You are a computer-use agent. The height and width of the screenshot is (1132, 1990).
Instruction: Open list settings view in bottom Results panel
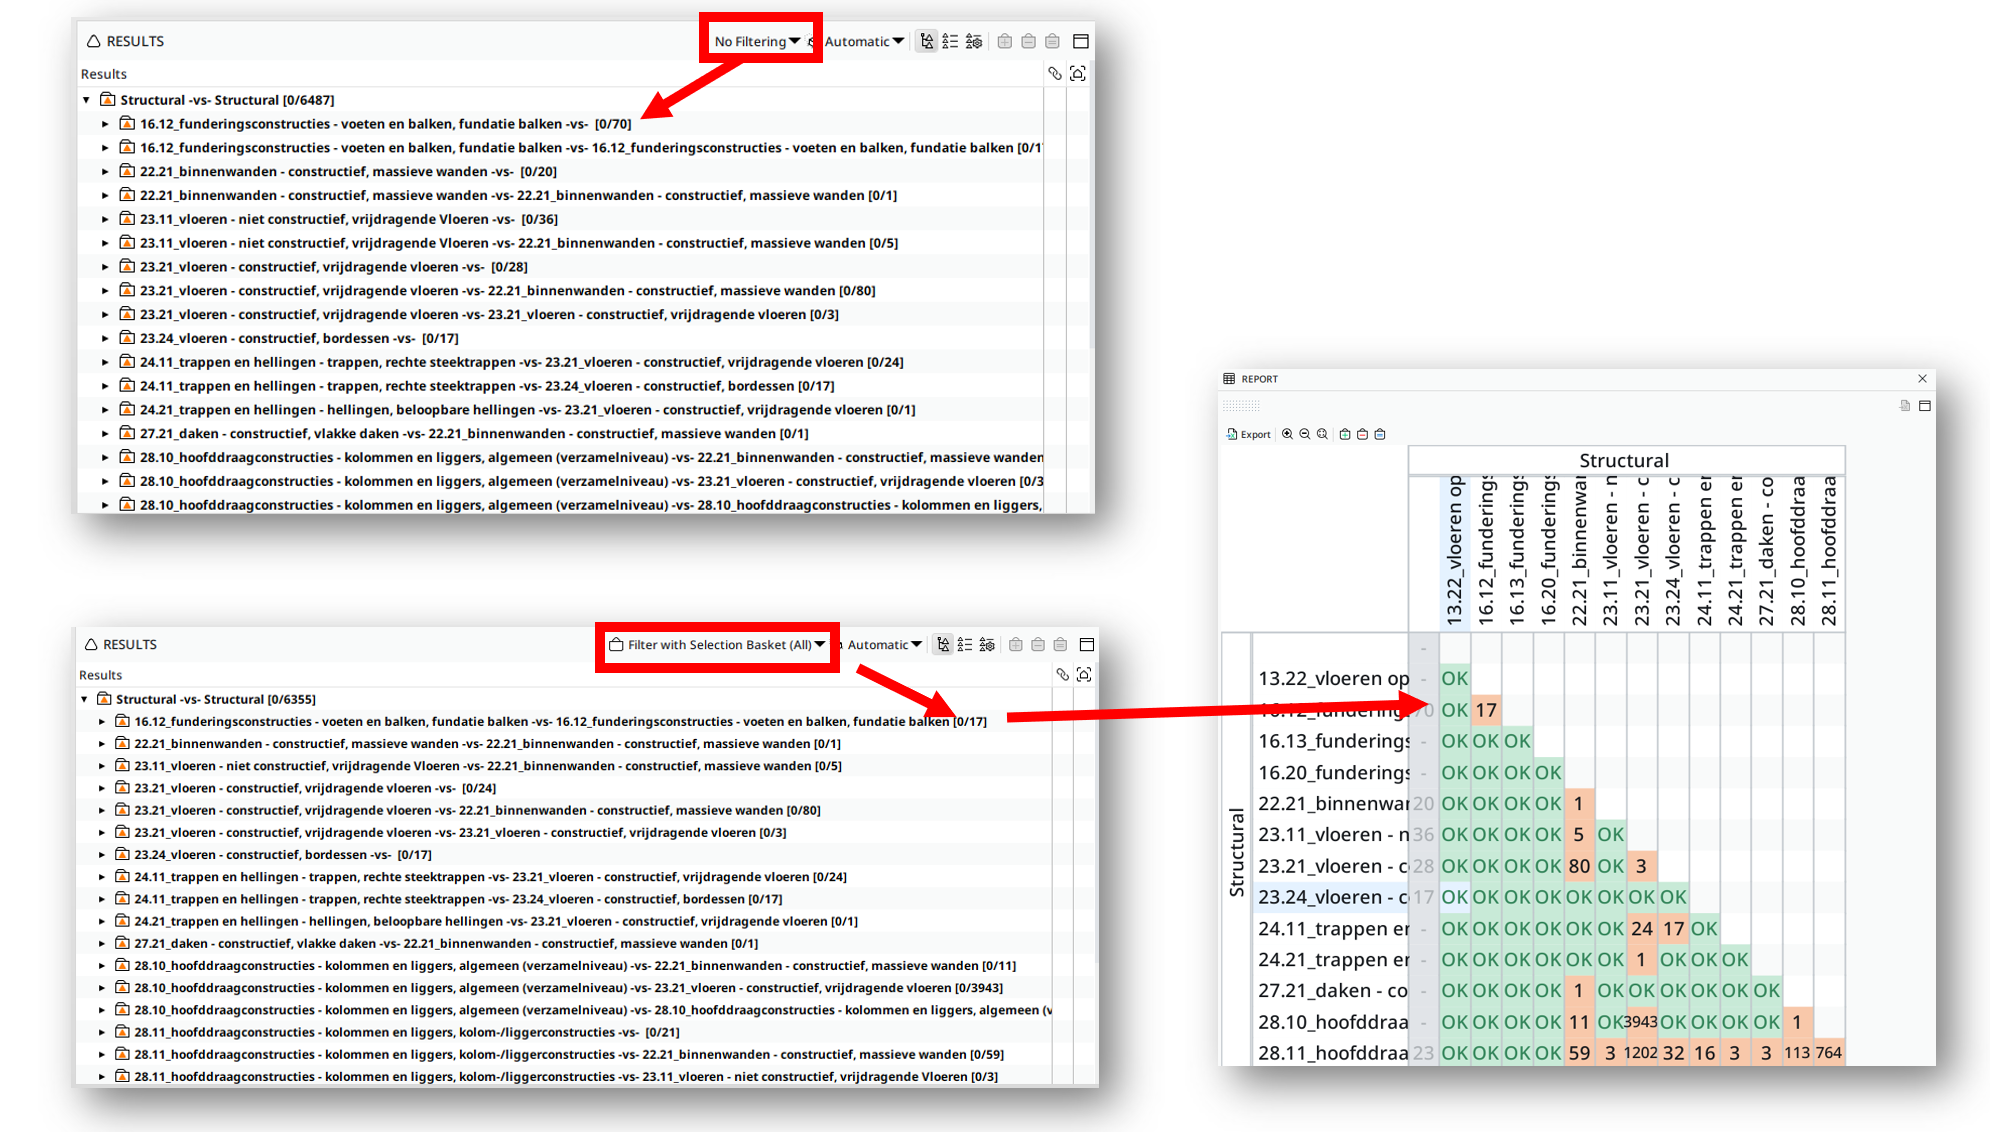coord(987,645)
